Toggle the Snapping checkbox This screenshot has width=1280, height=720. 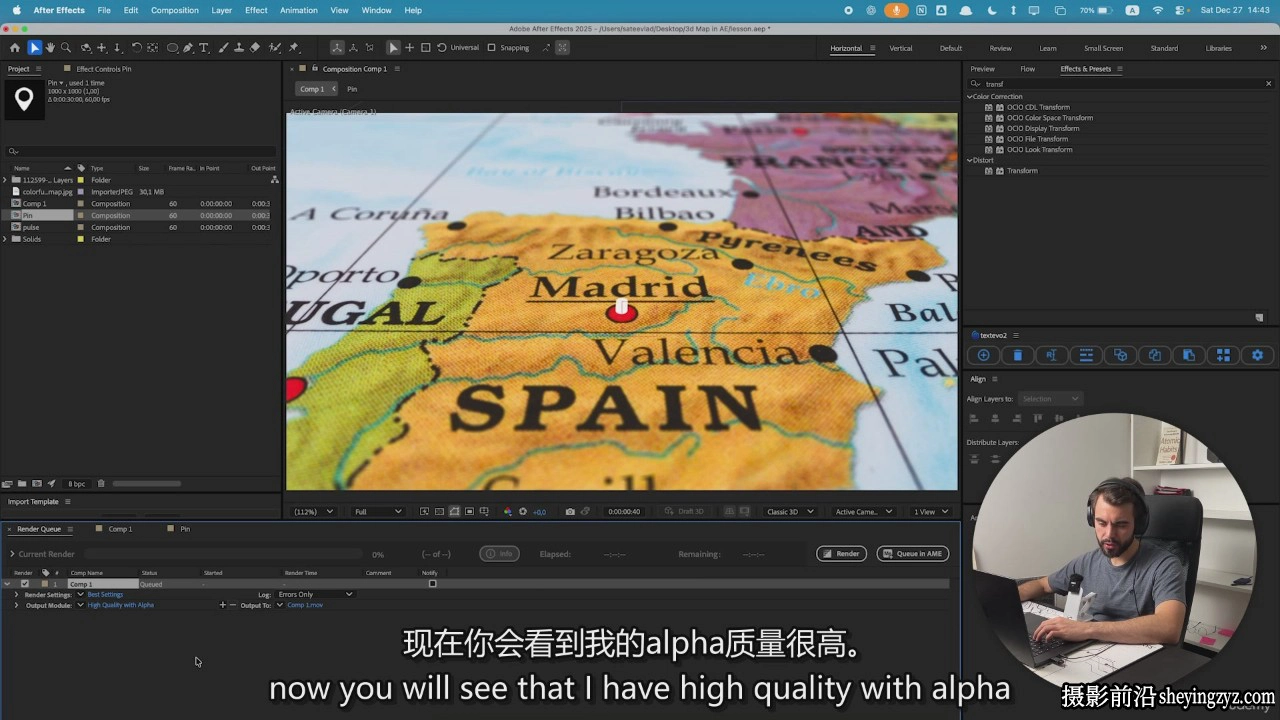(491, 47)
